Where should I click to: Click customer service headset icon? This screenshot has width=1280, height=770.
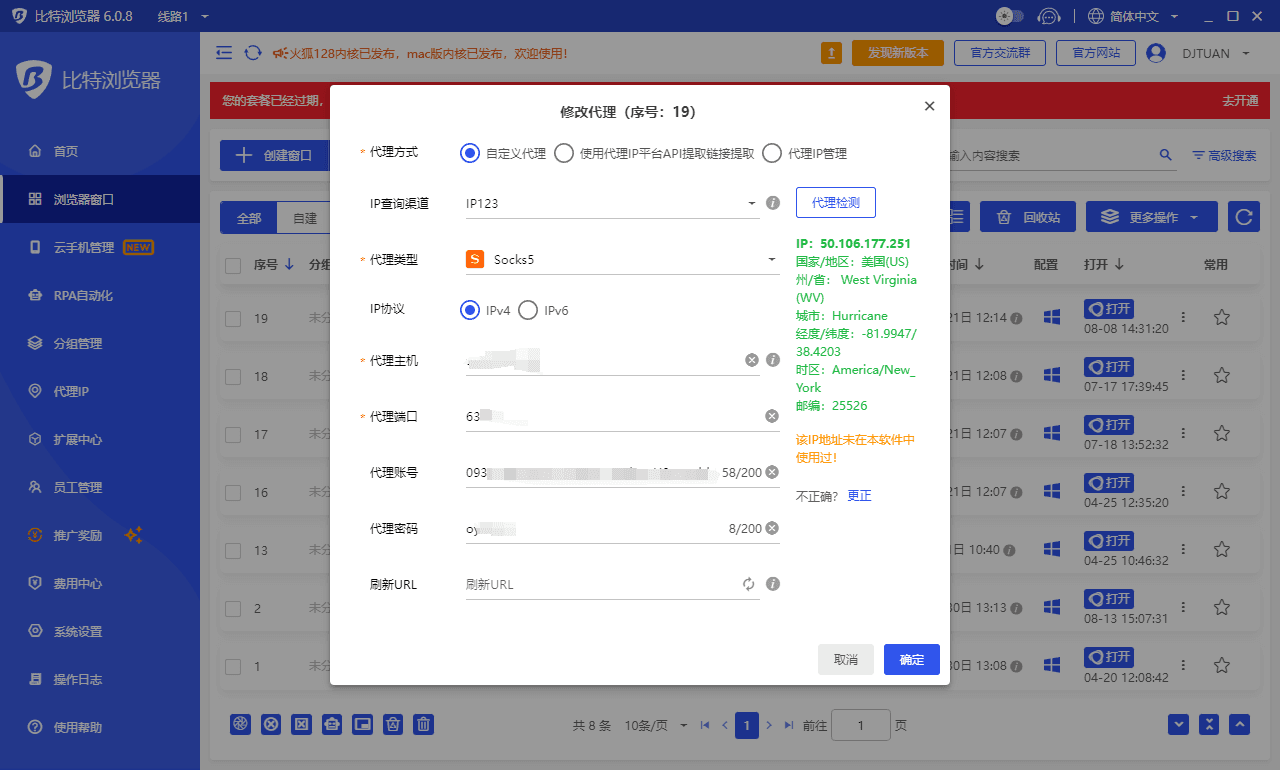pos(1048,16)
